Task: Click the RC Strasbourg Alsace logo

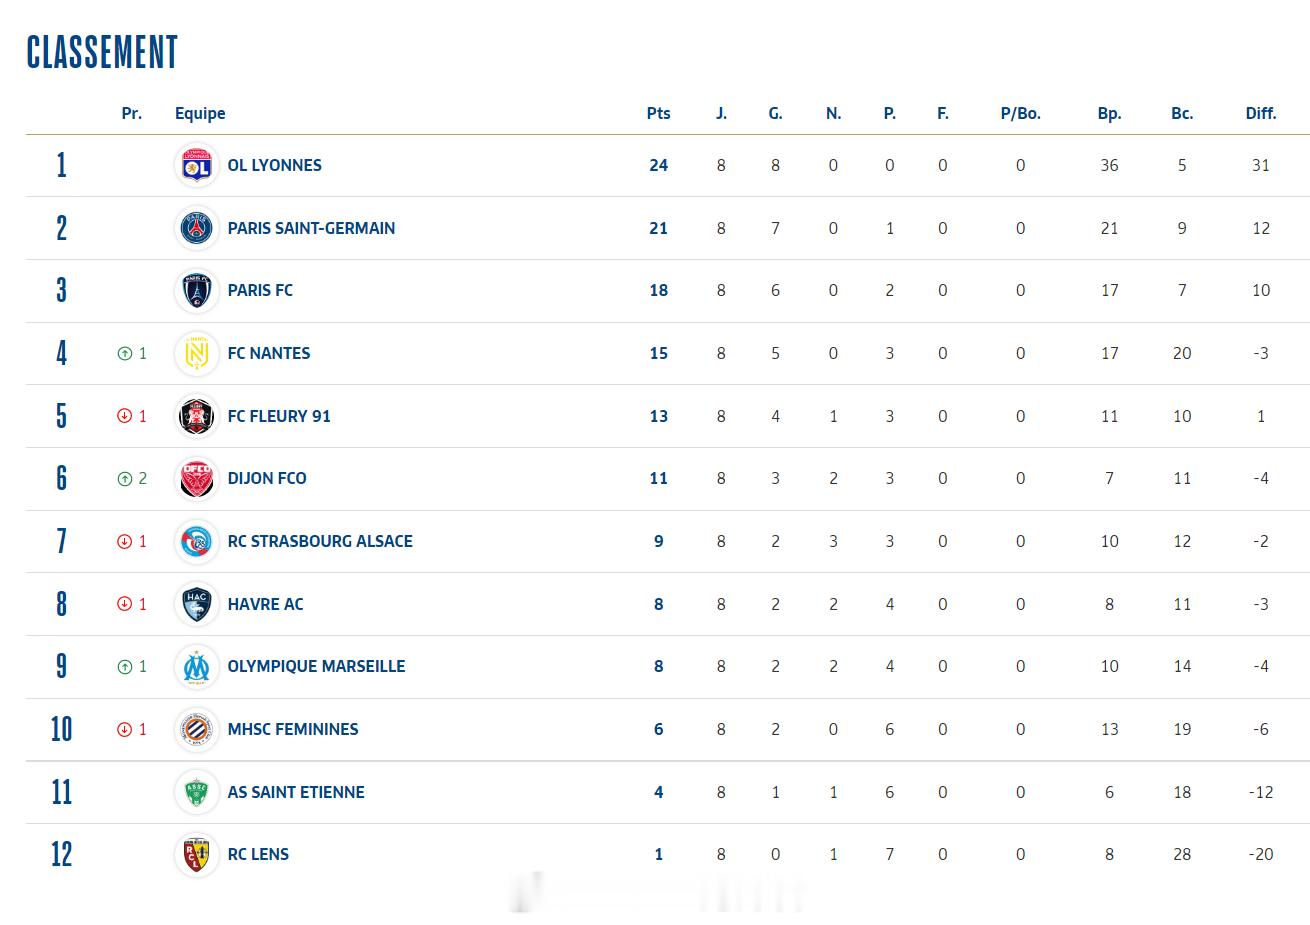Action: (x=197, y=541)
